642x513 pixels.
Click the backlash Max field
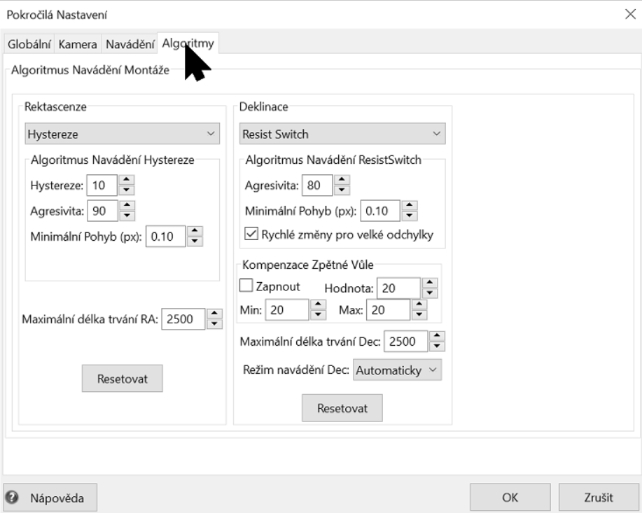pyautogui.click(x=388, y=310)
